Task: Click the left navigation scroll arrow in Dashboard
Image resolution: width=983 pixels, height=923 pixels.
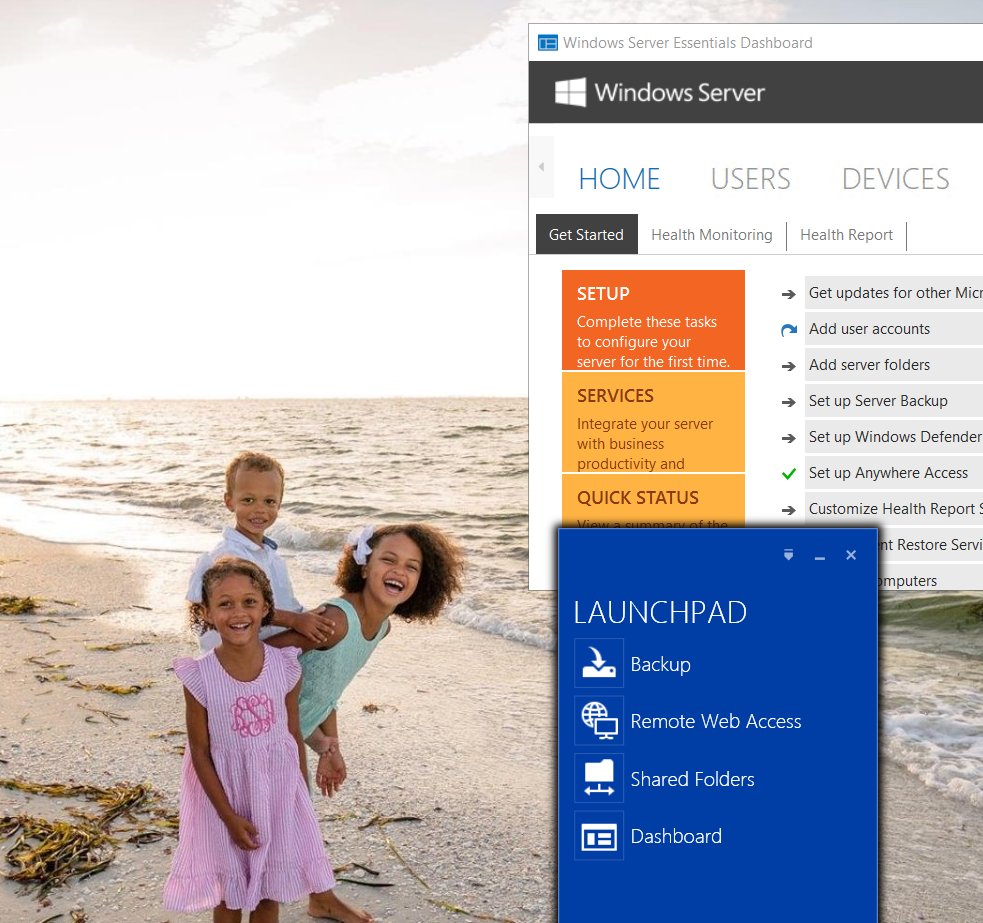Action: click(542, 167)
